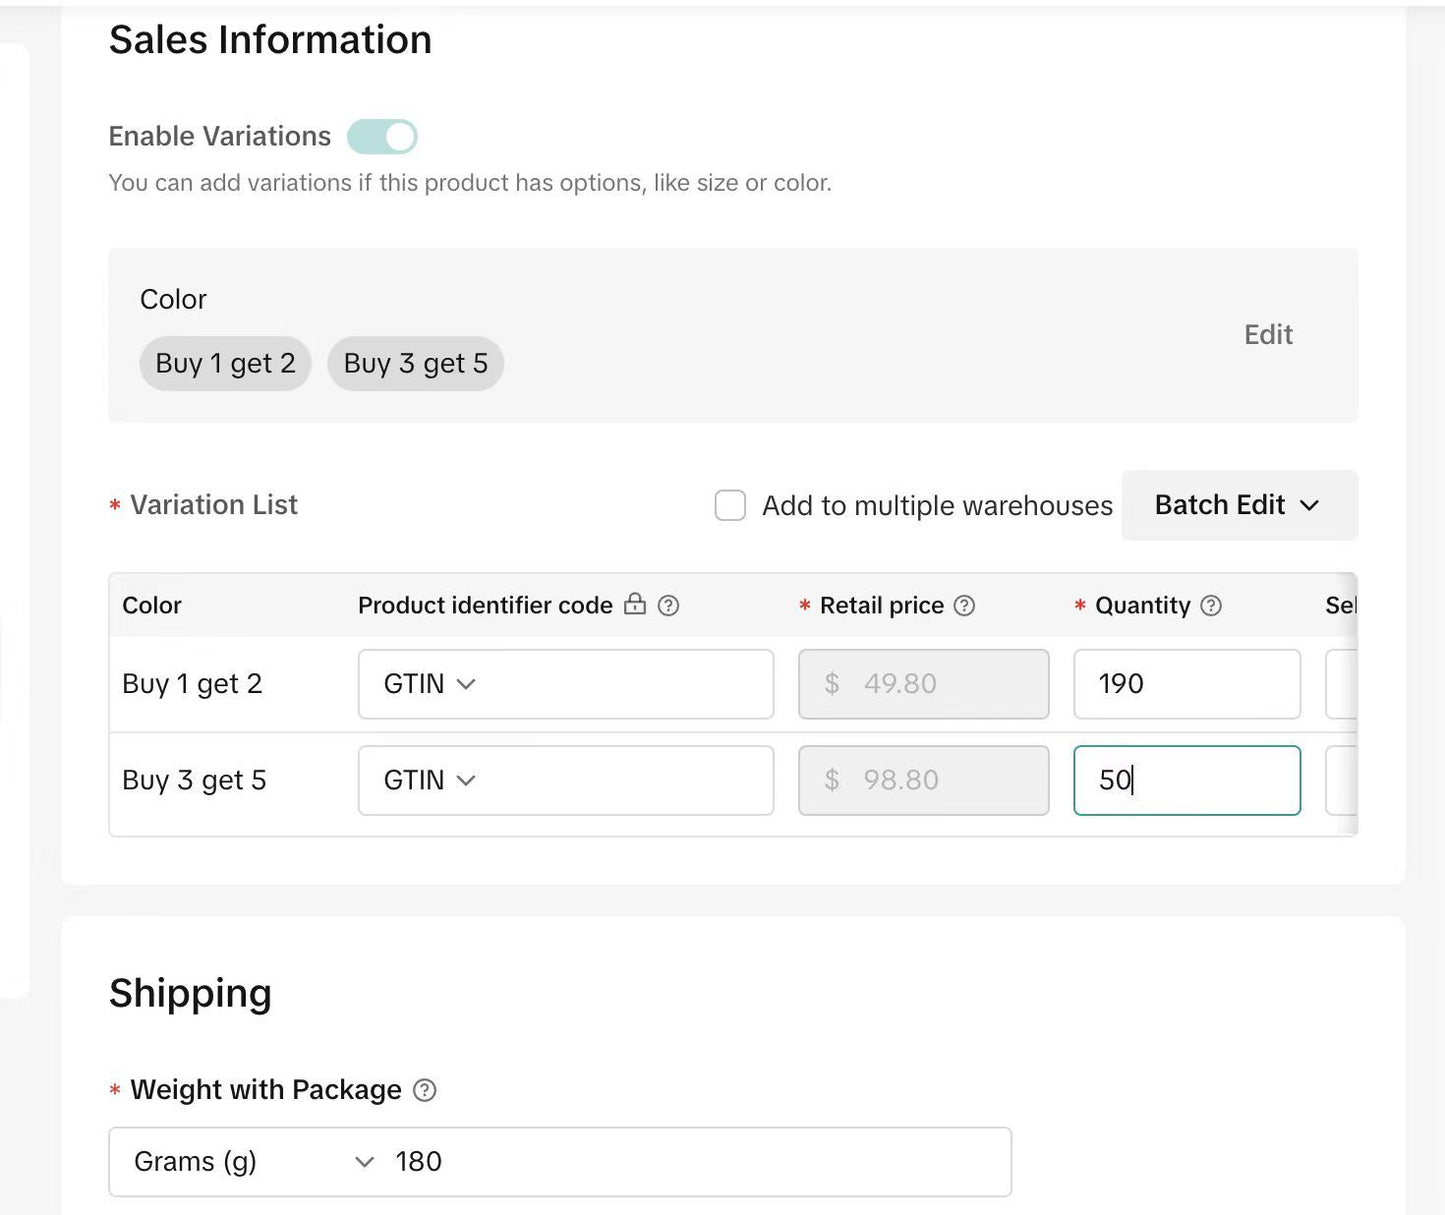Viewport: 1445px width, 1215px height.
Task: Click Edit link in Color variation box
Action: (x=1267, y=334)
